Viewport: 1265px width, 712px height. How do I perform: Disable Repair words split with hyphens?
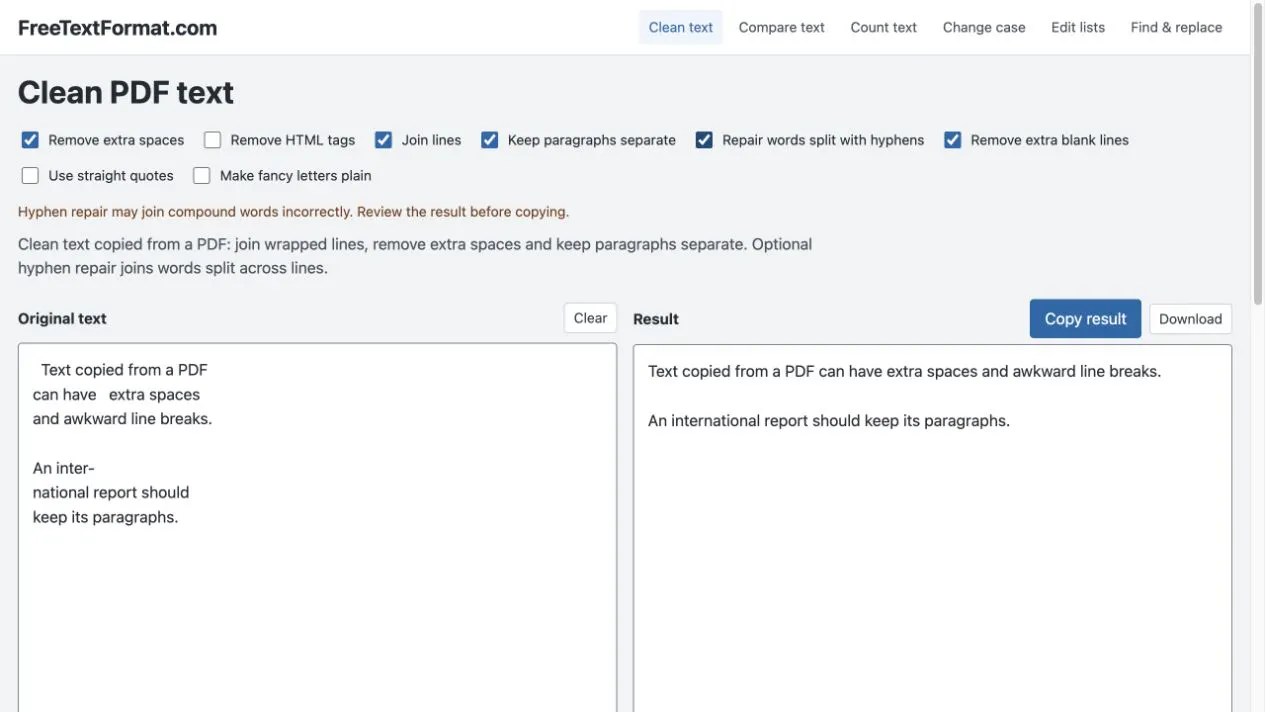pyautogui.click(x=704, y=140)
